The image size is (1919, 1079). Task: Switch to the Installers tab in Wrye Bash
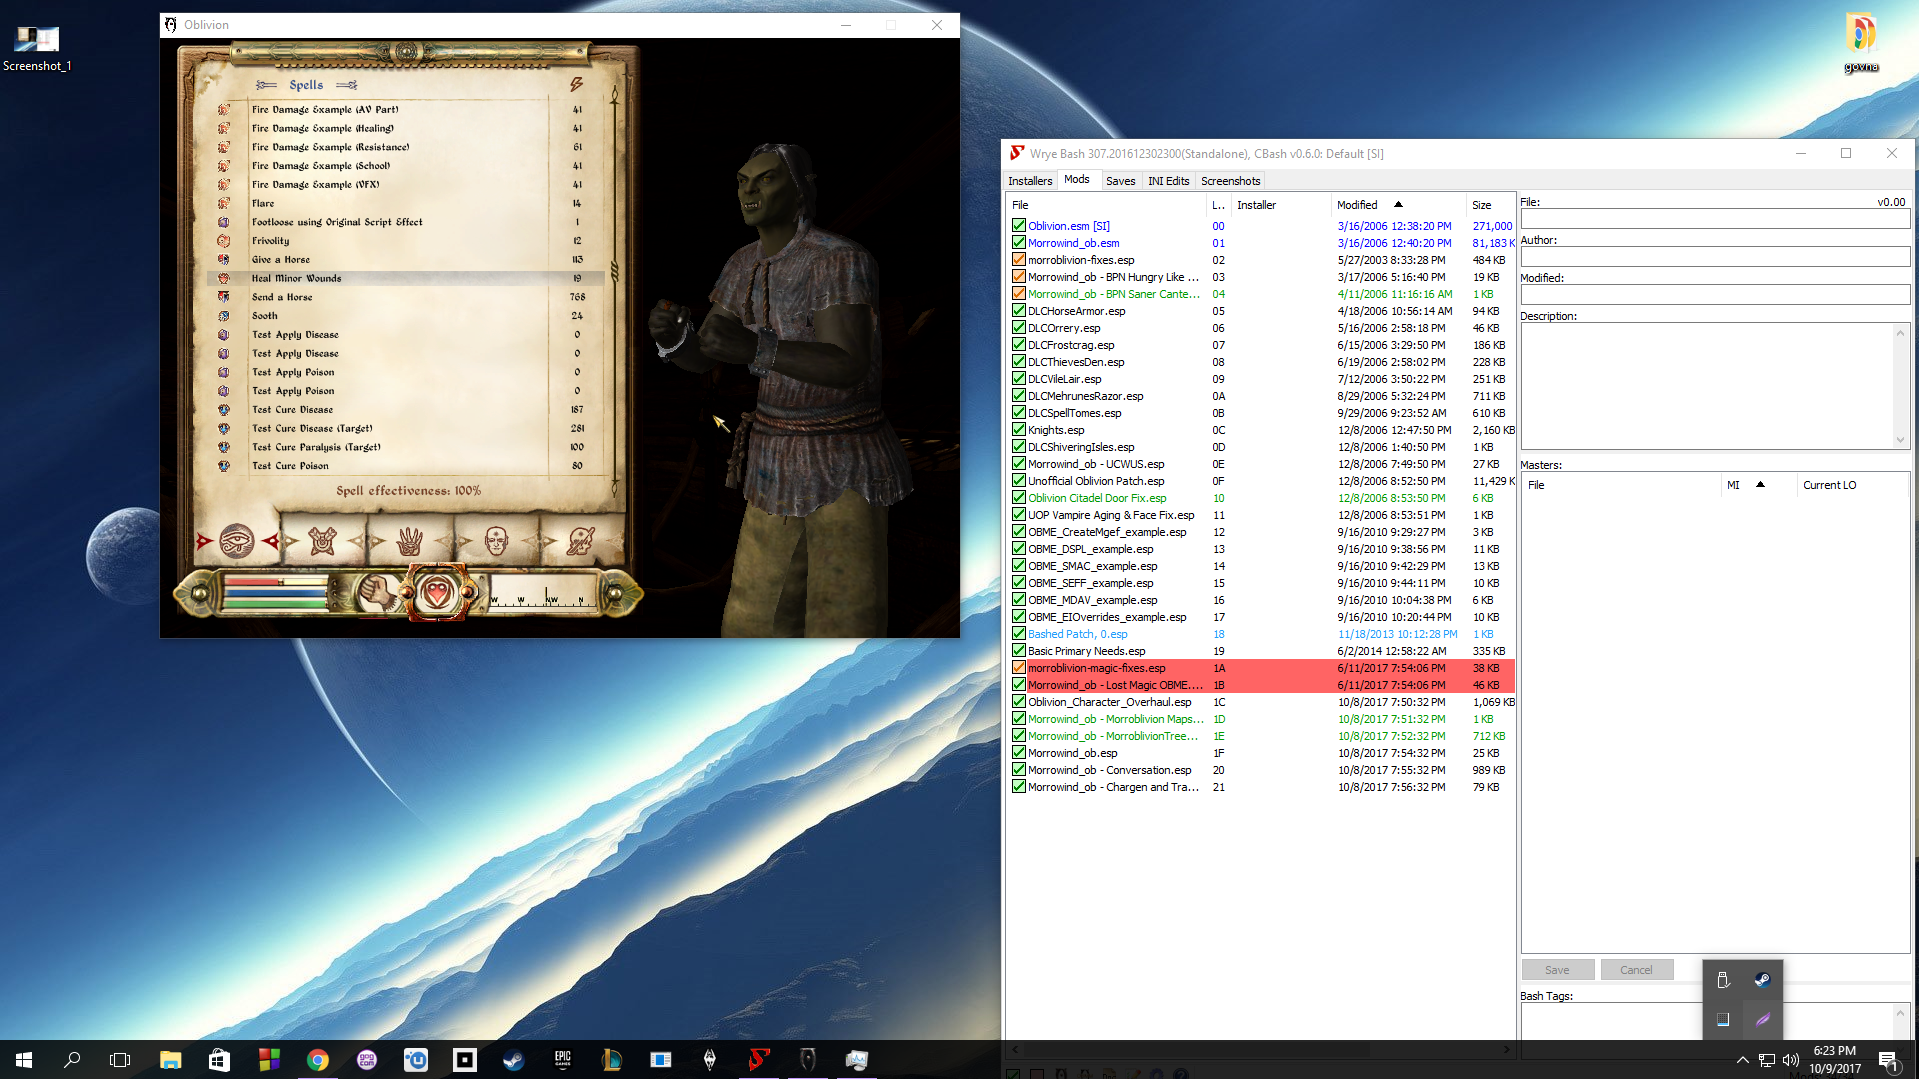[x=1030, y=181]
